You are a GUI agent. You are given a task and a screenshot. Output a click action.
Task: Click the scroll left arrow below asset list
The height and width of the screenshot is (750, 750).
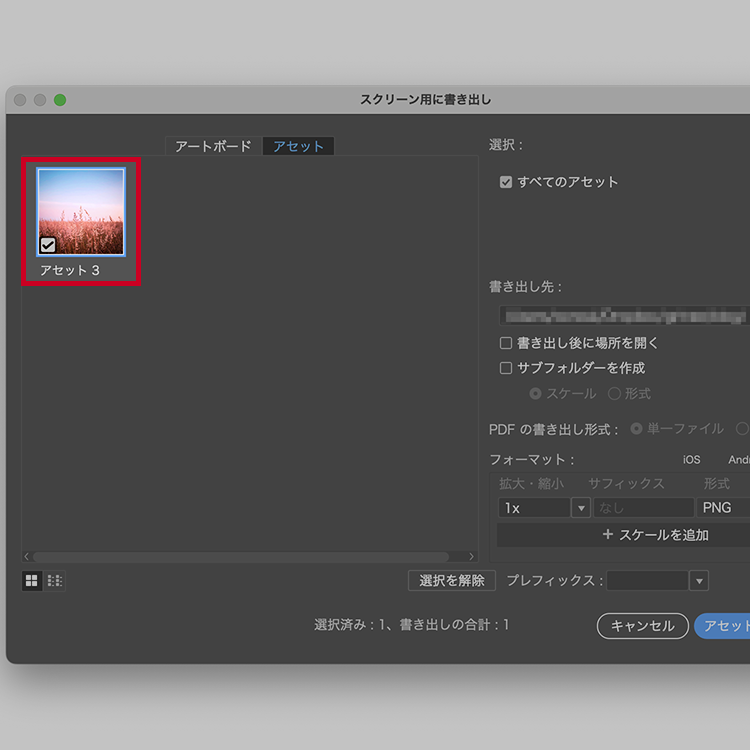click(x=27, y=557)
